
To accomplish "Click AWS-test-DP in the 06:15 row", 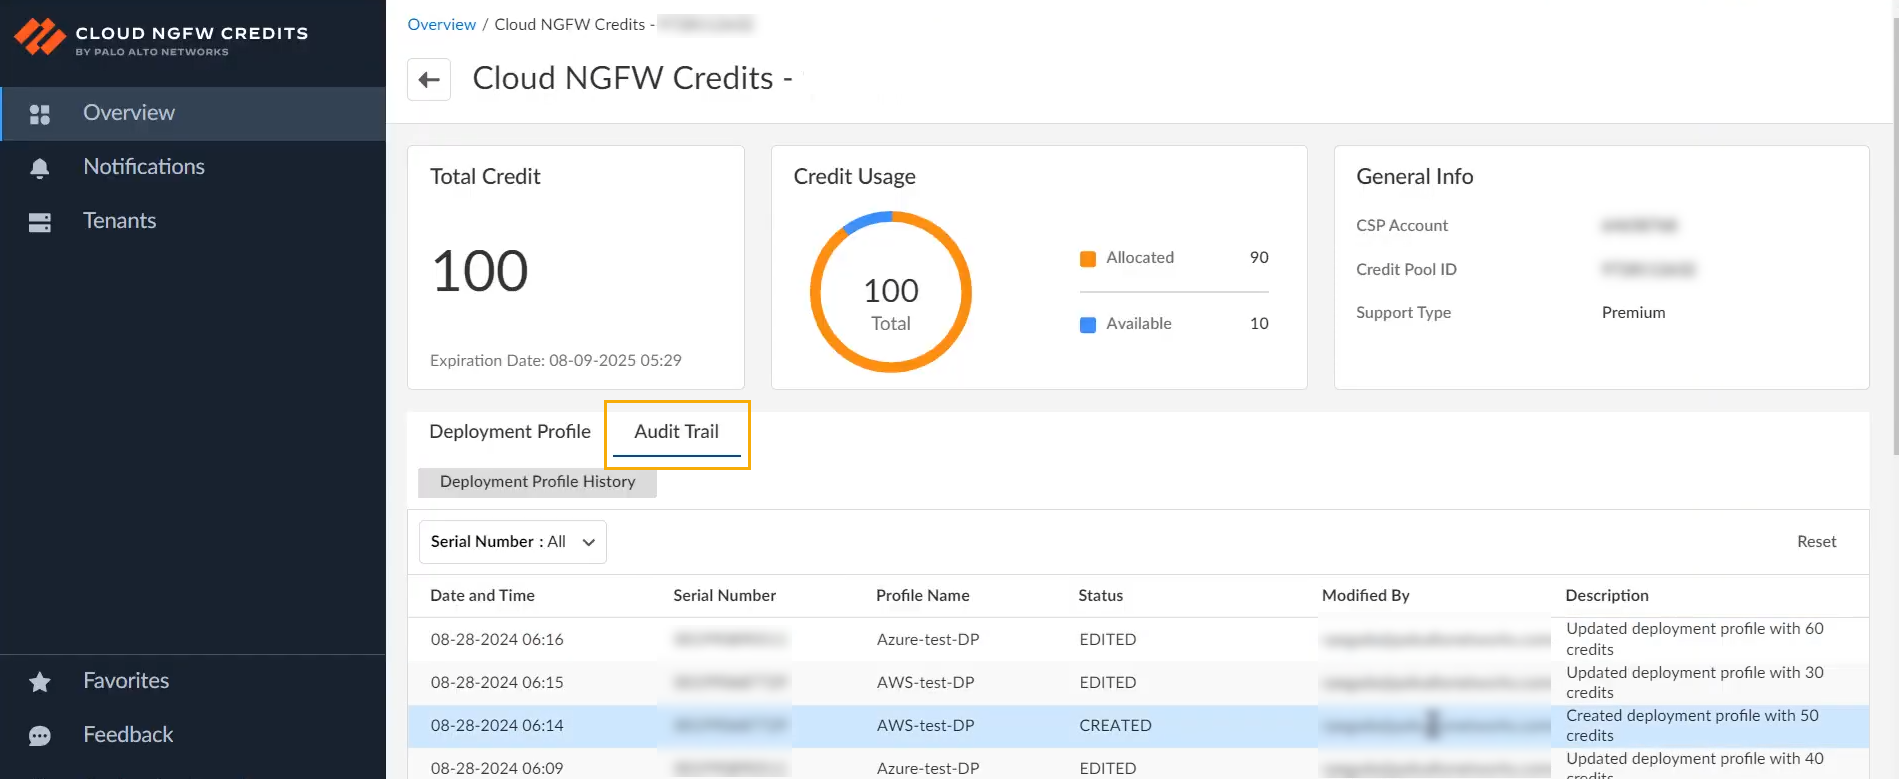I will coord(925,683).
